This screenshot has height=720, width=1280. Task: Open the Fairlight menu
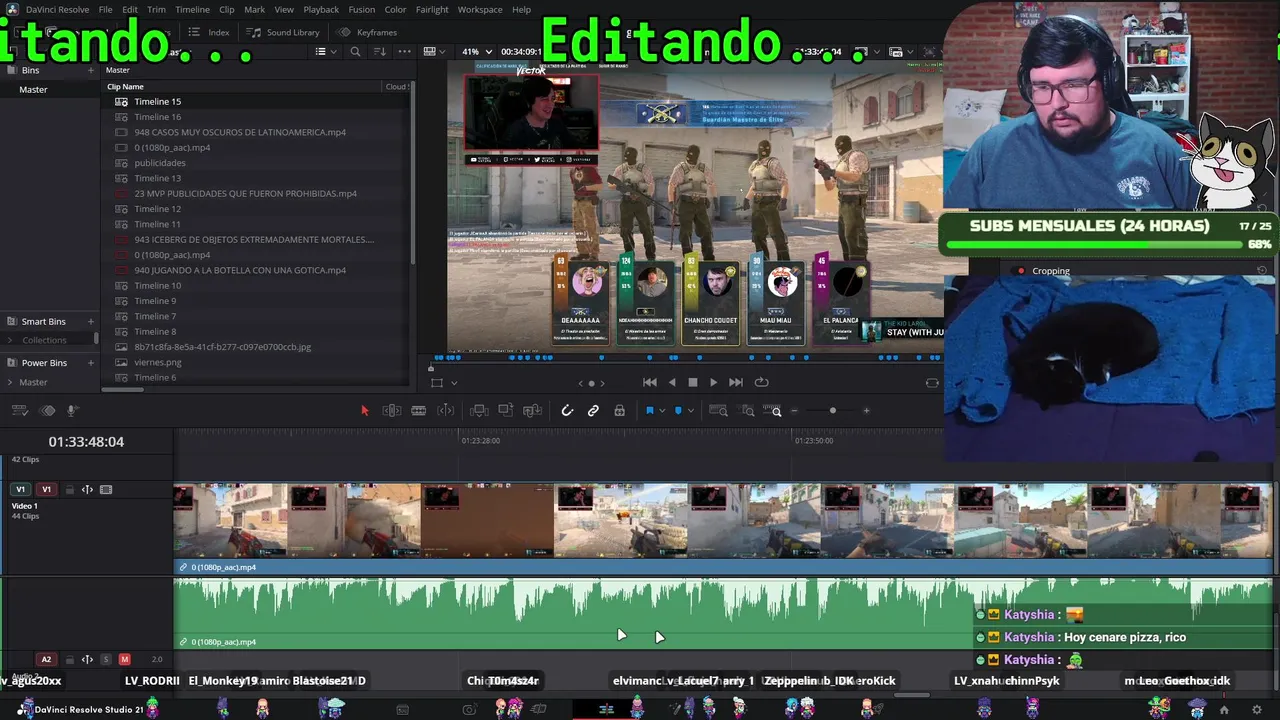pyautogui.click(x=432, y=10)
